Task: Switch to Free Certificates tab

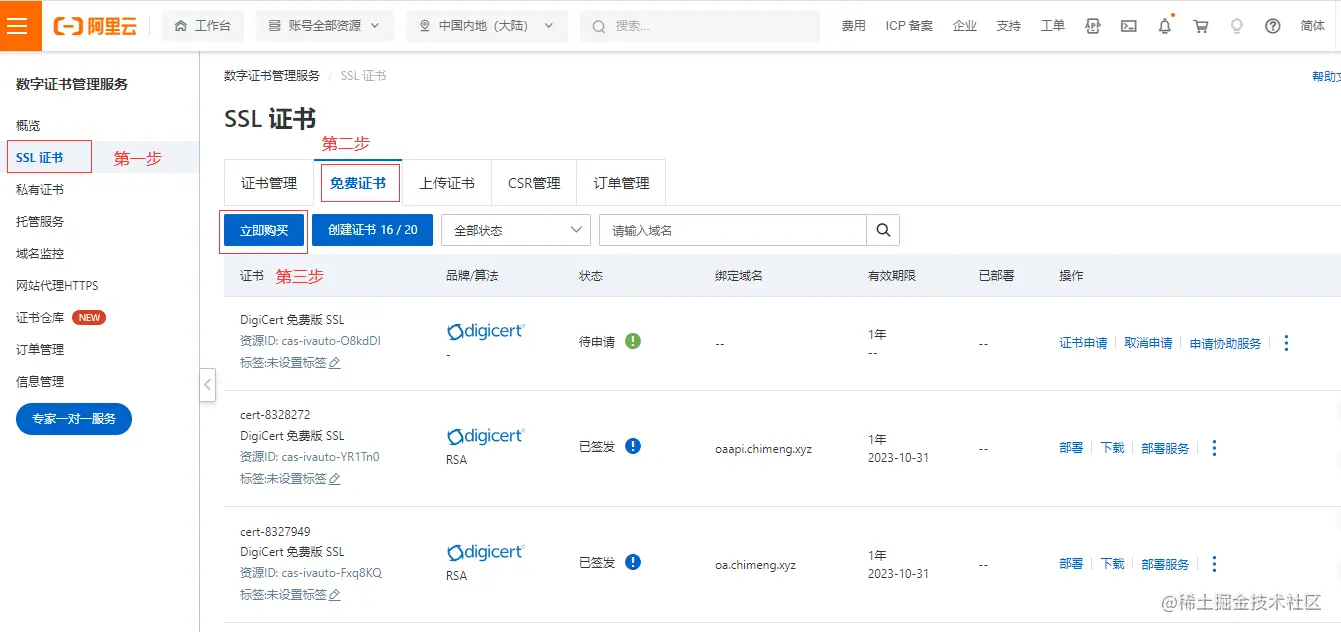Action: (358, 183)
